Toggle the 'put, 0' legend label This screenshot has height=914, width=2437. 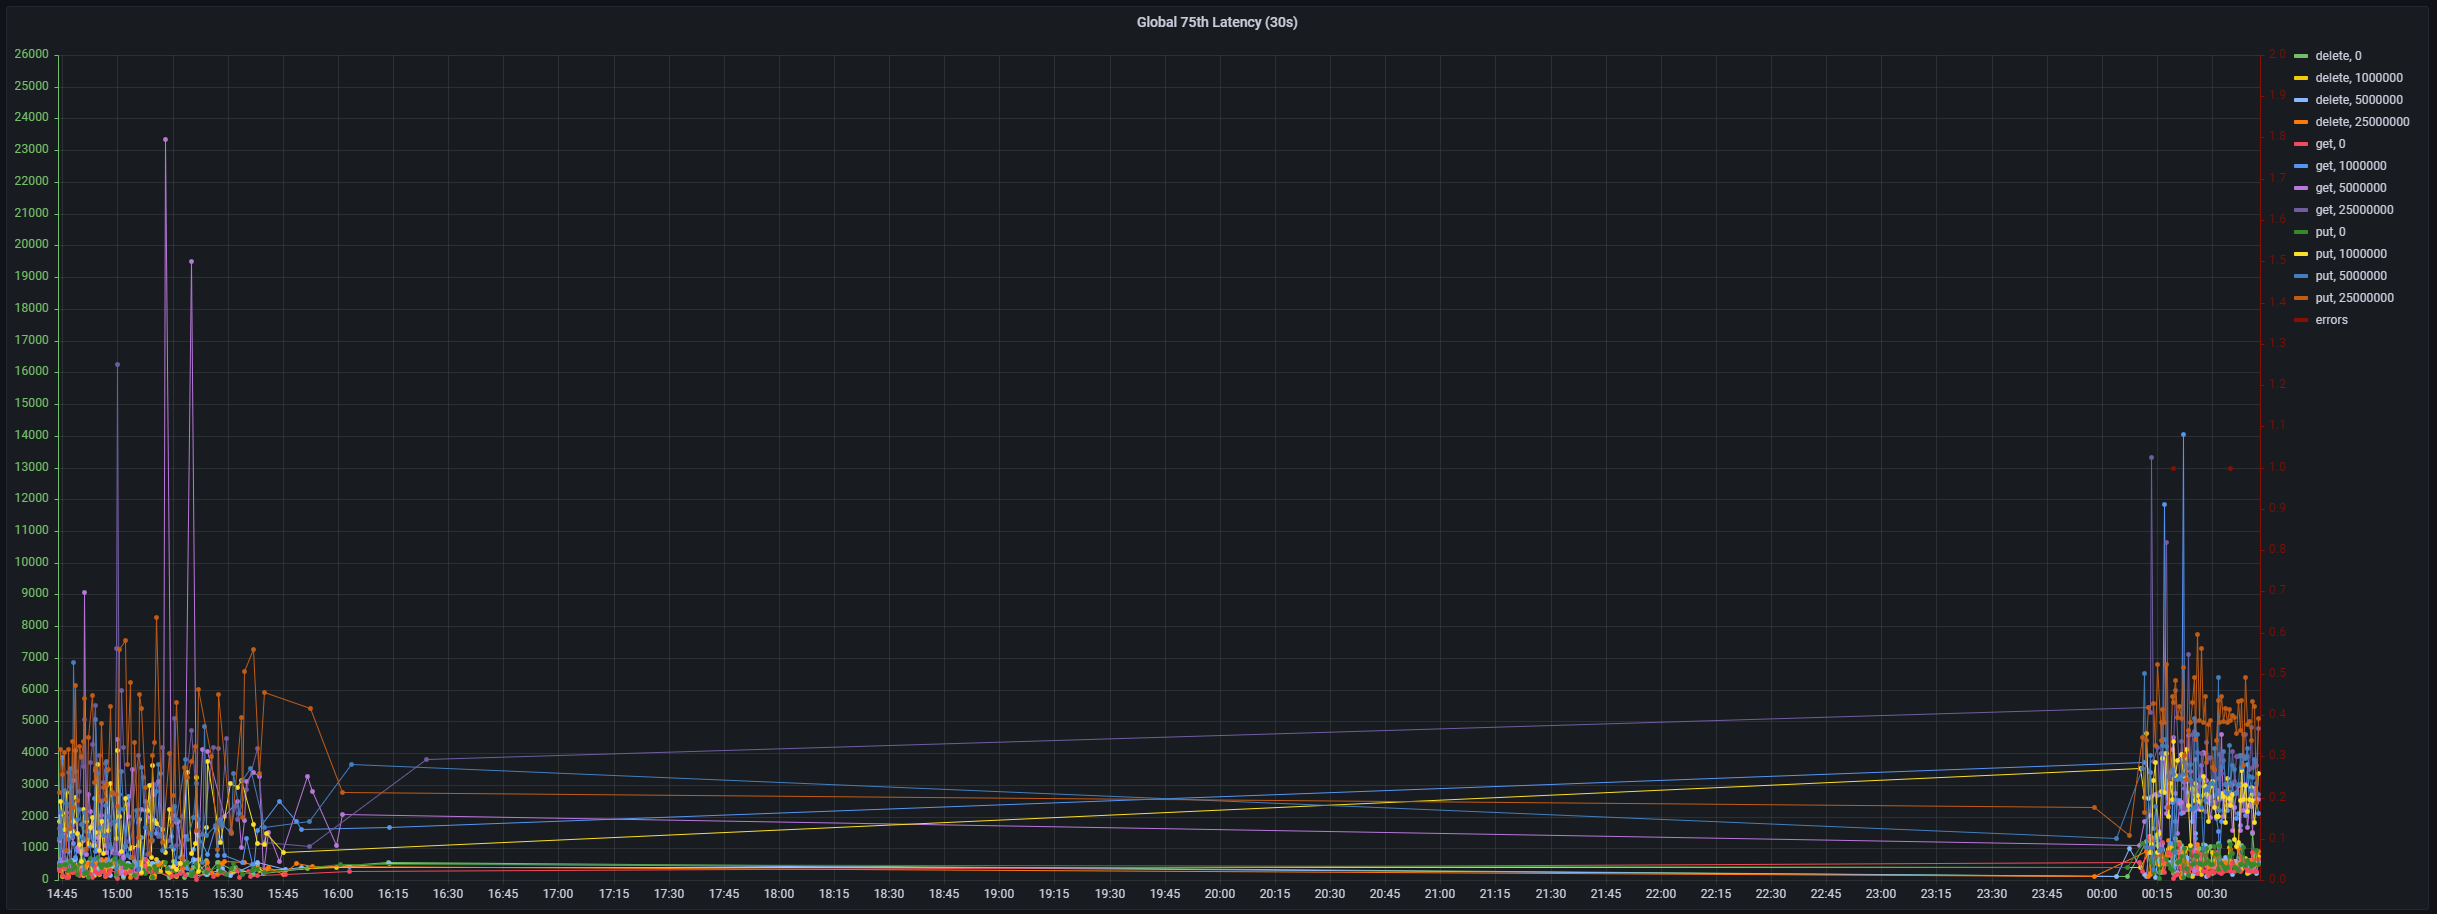pyautogui.click(x=2330, y=232)
